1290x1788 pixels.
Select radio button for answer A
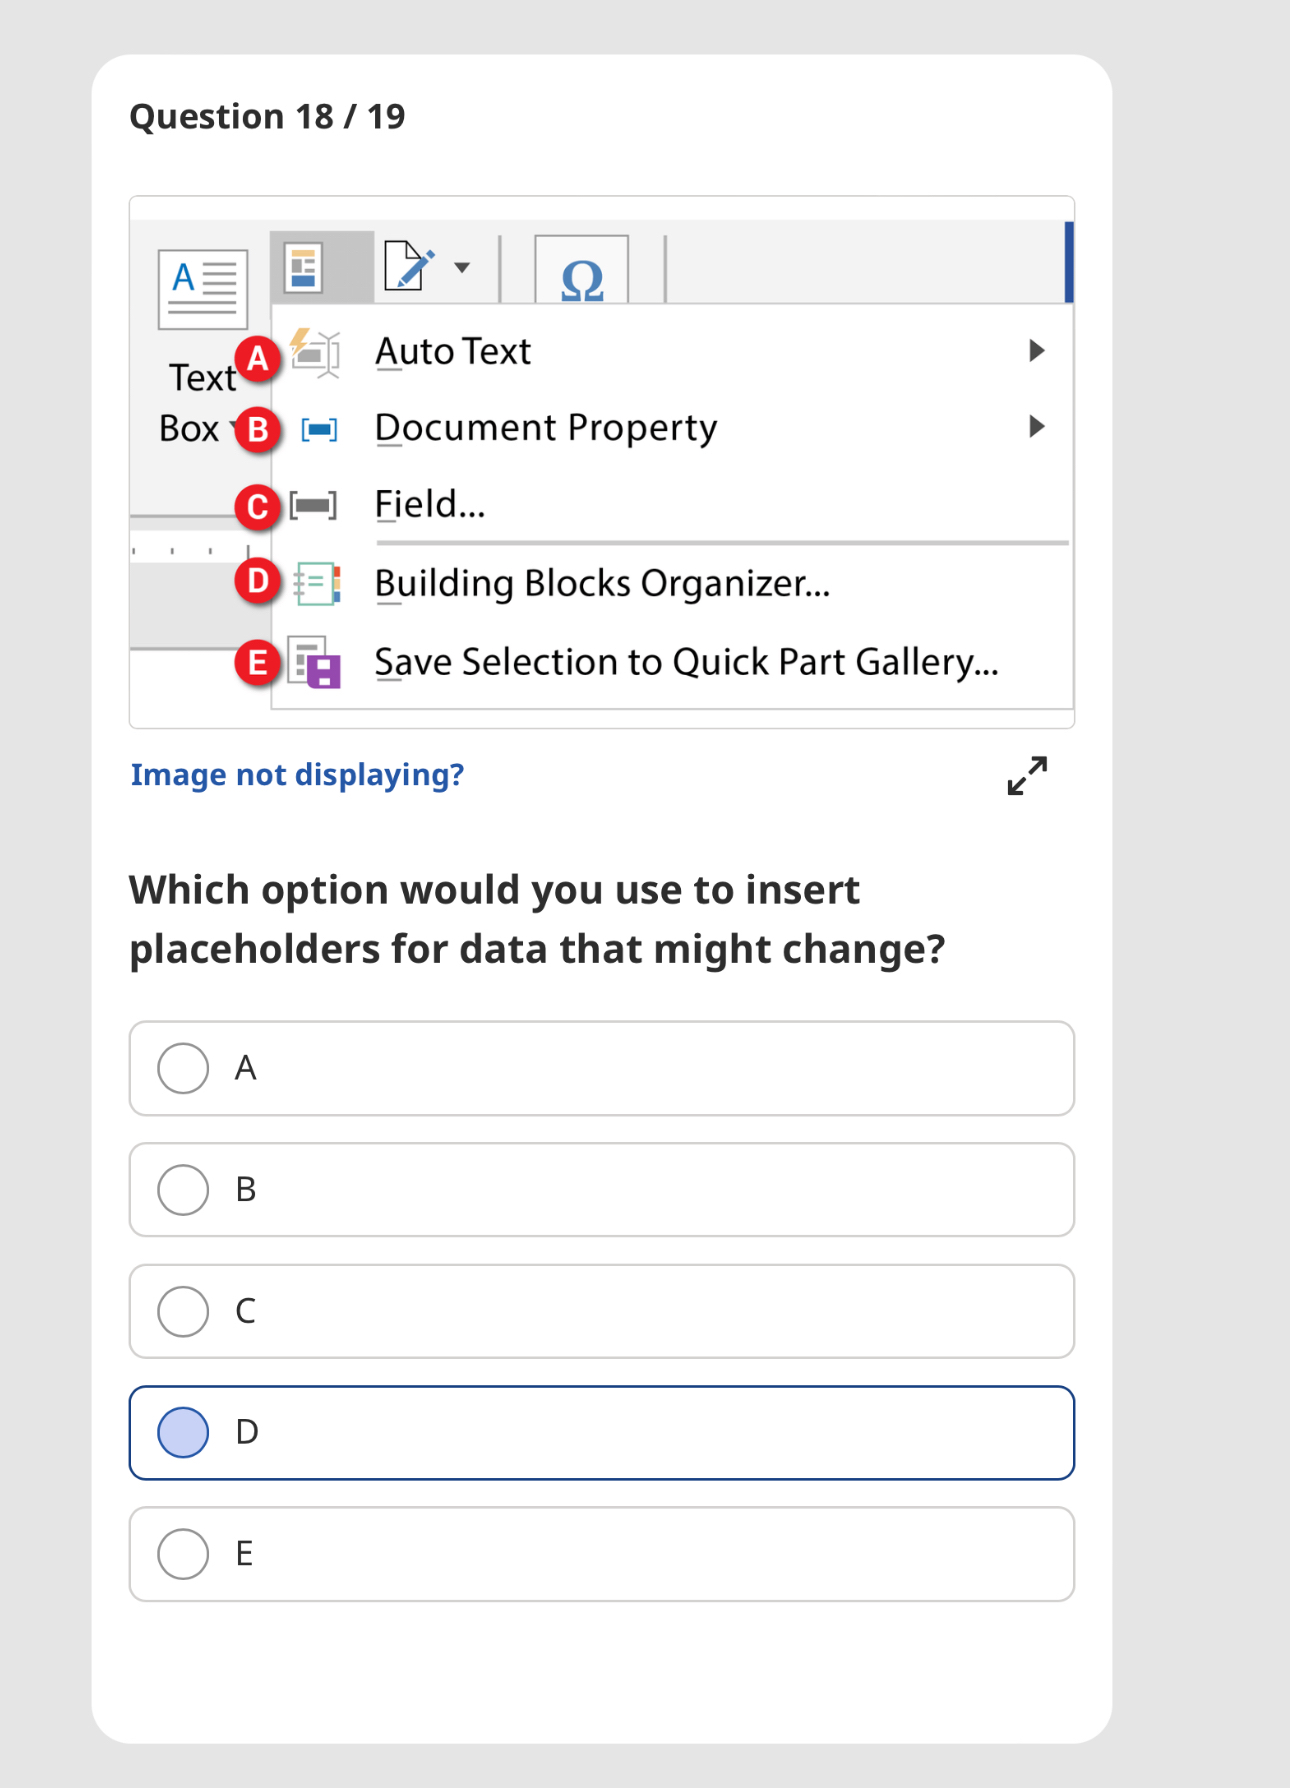click(183, 1068)
